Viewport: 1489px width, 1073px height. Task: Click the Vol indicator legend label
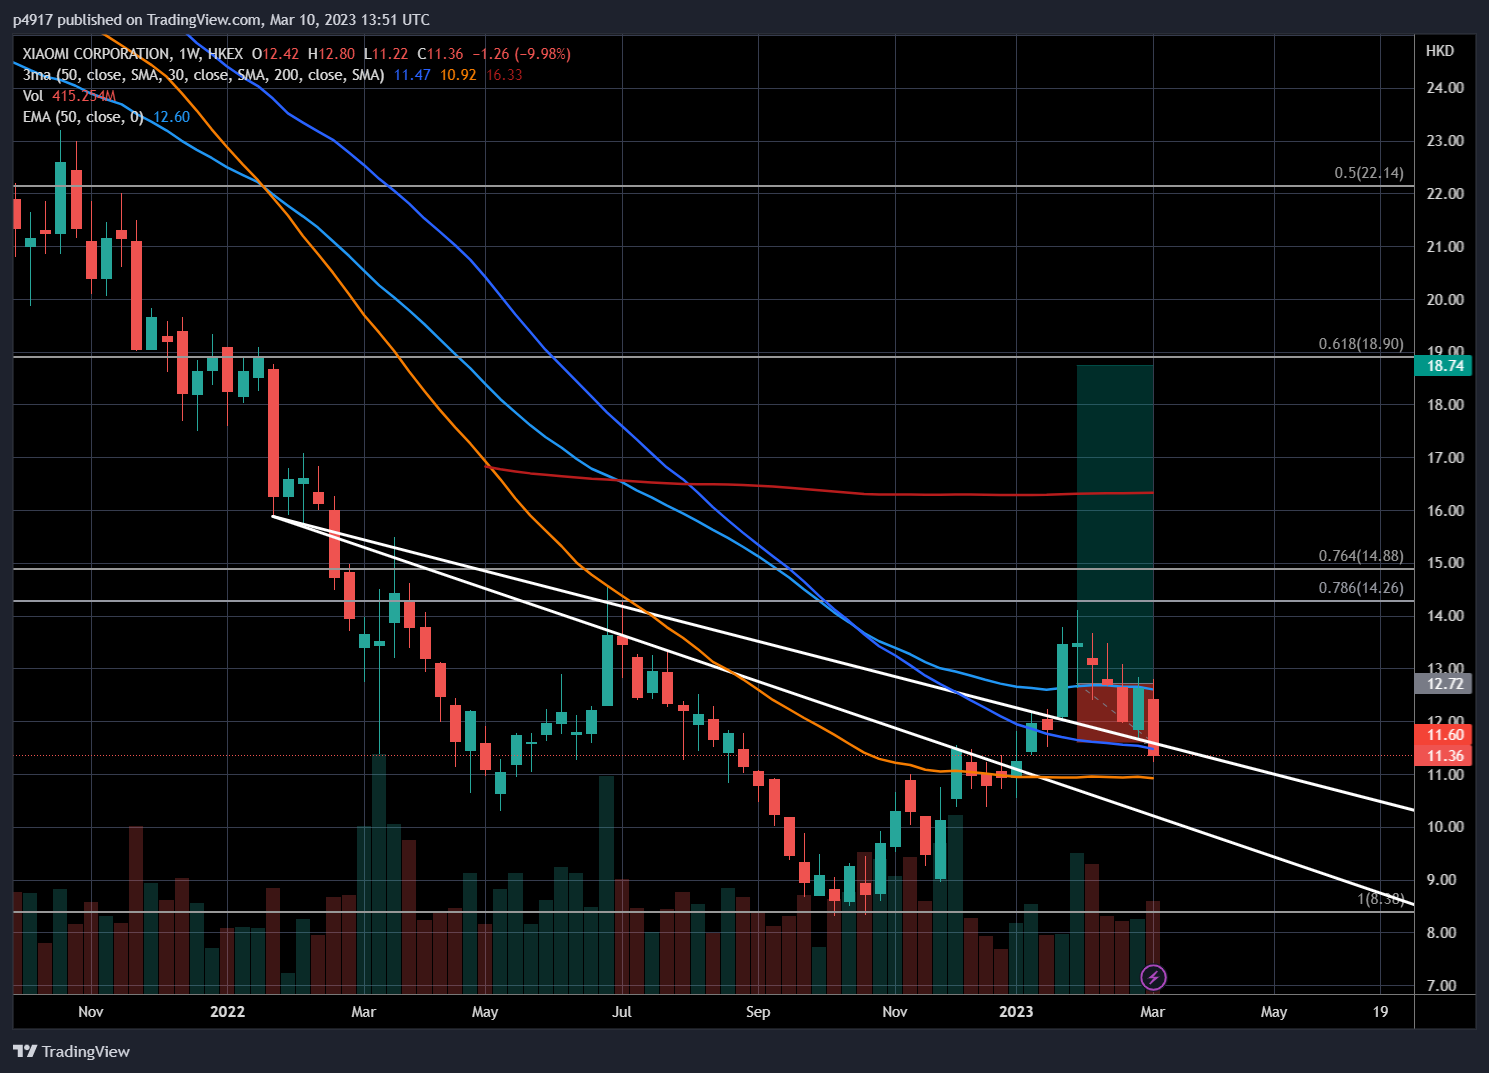(x=33, y=96)
